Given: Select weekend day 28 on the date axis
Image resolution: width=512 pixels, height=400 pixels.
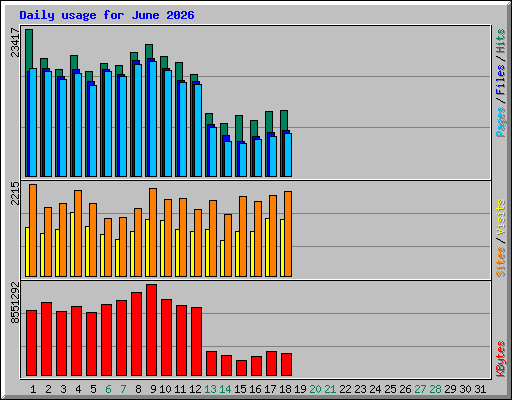Looking at the screenshot, I should tap(435, 389).
